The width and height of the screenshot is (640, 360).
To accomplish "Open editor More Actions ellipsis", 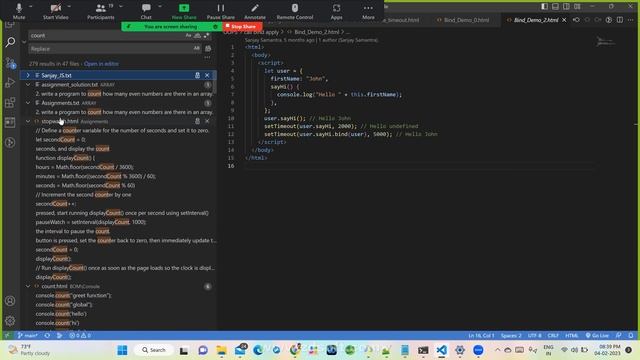I will [x=631, y=20].
